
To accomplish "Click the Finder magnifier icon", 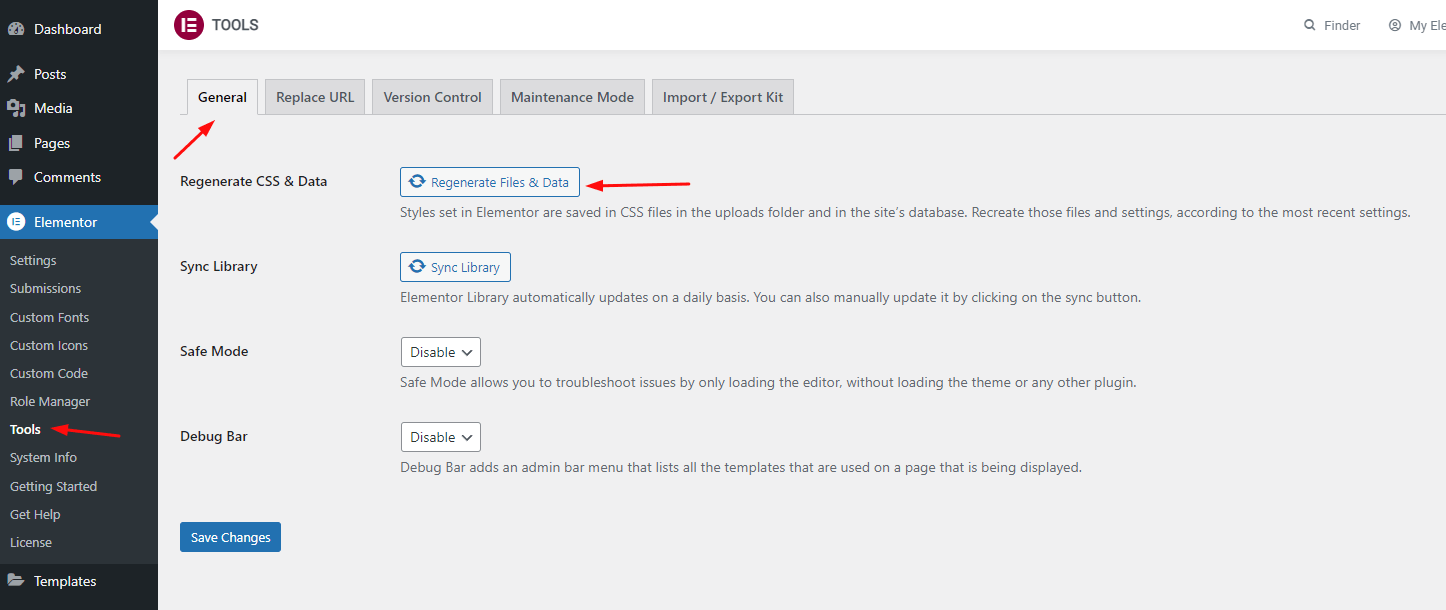I will coord(1310,25).
